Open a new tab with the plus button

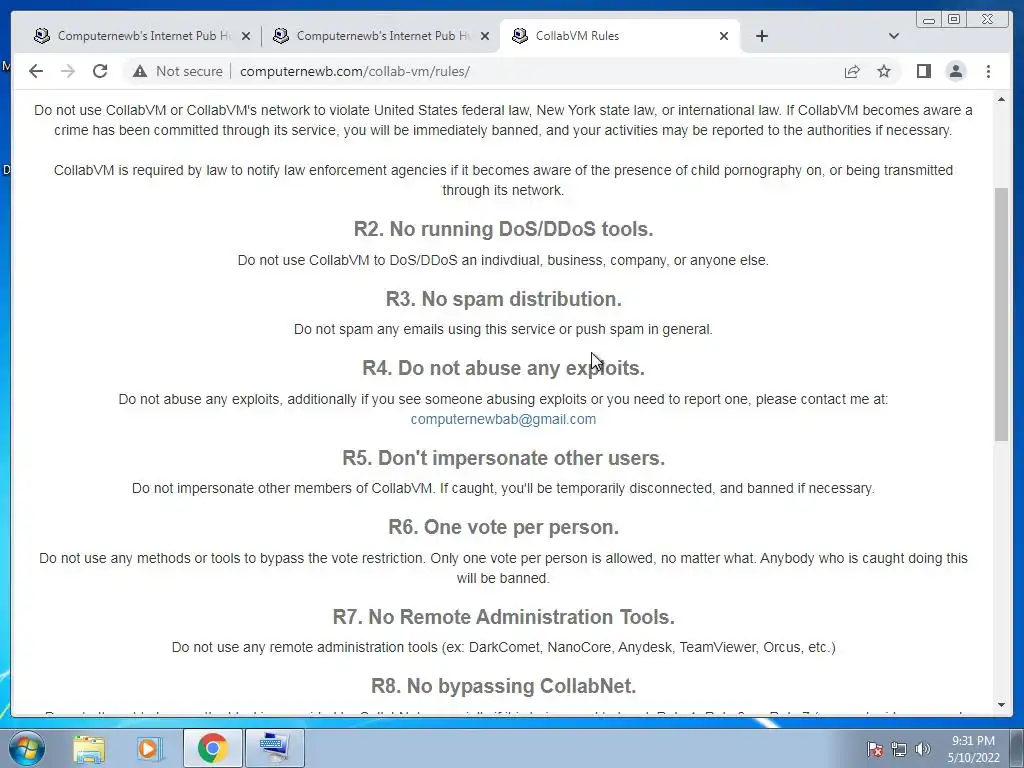(x=761, y=36)
